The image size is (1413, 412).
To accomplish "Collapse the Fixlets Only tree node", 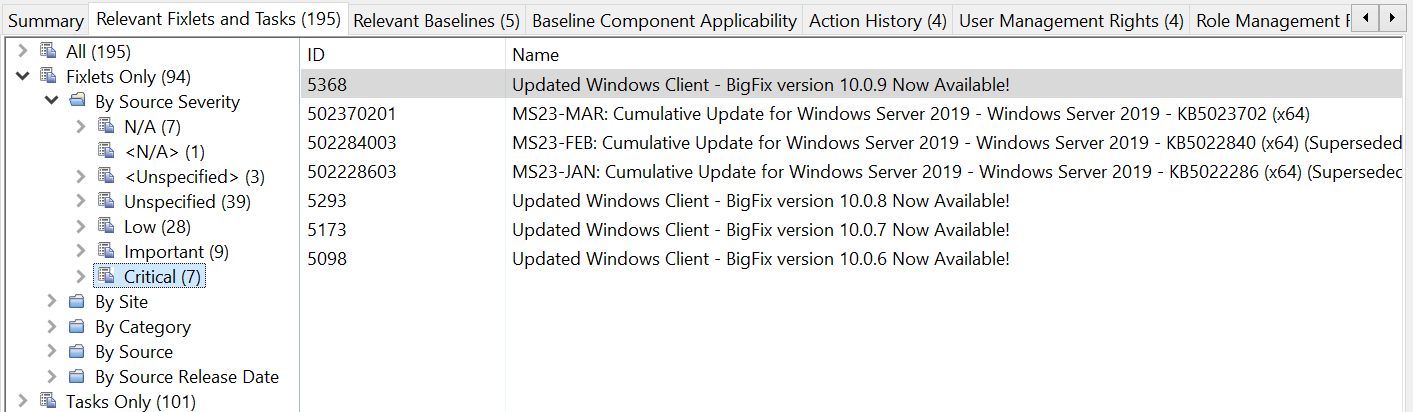I will 22,77.
